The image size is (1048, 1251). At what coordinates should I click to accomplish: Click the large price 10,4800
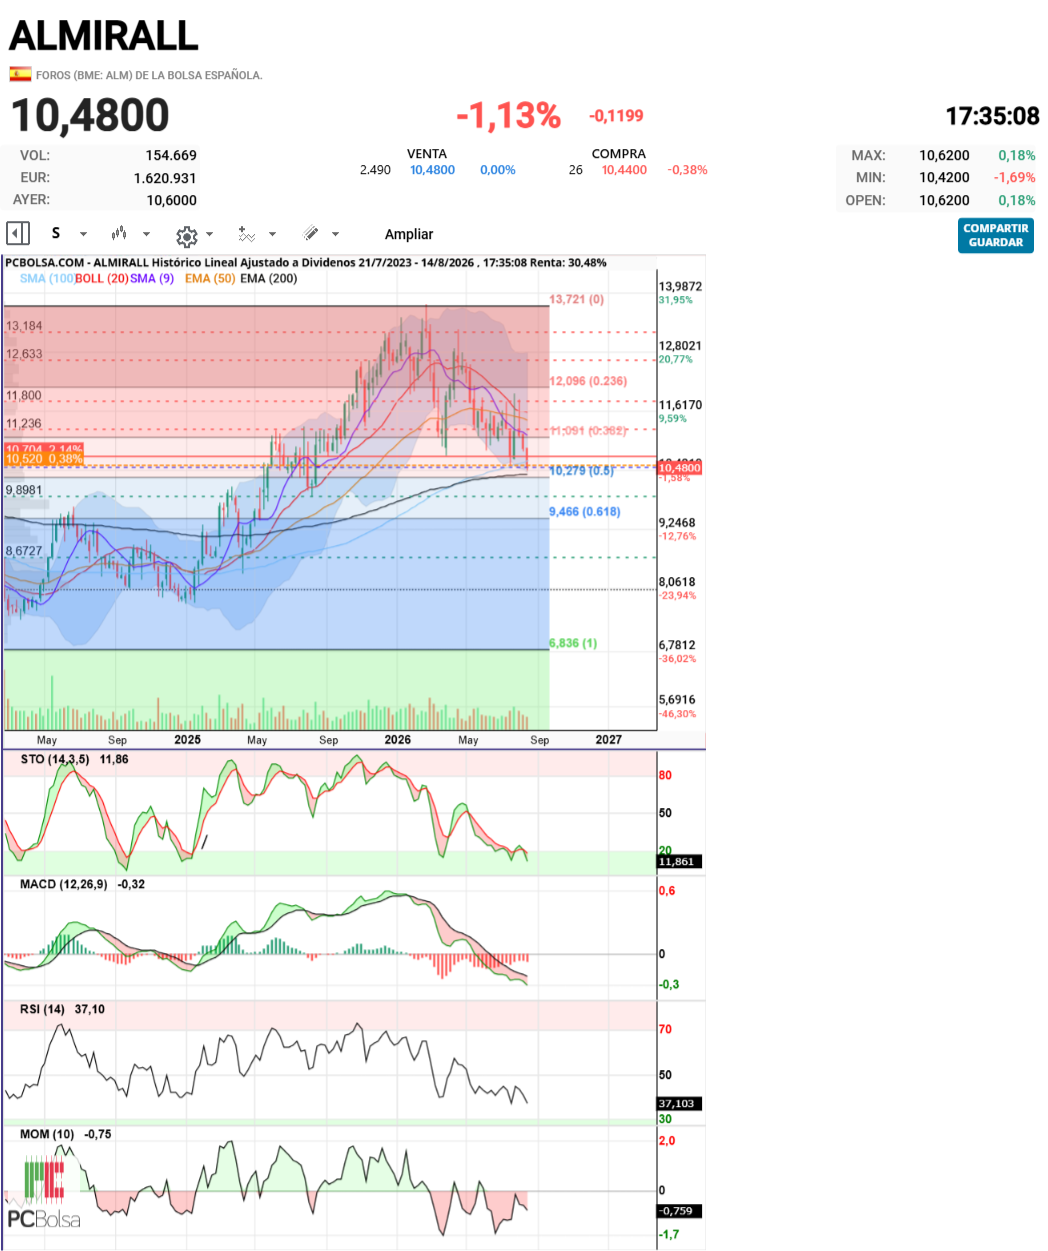[90, 115]
